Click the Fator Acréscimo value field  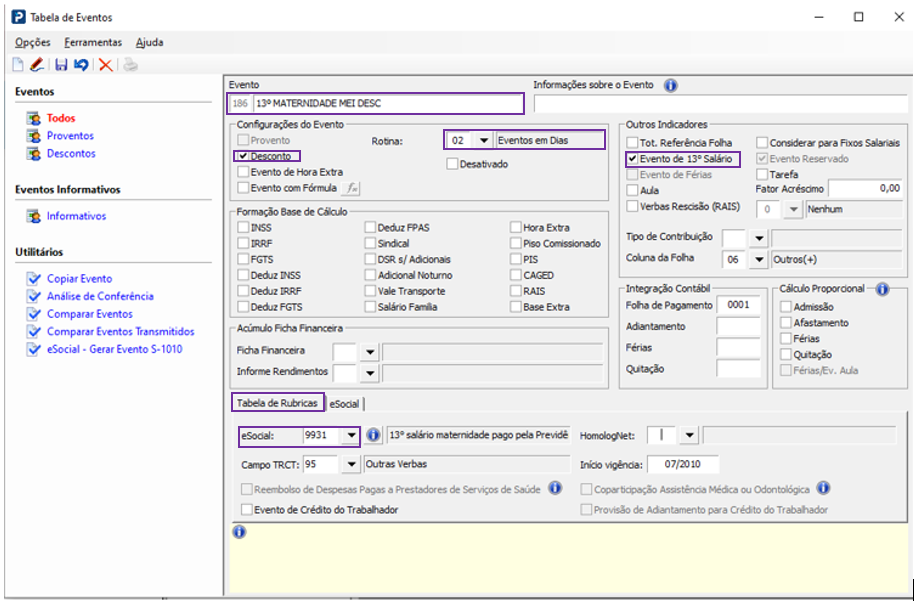[x=865, y=188]
